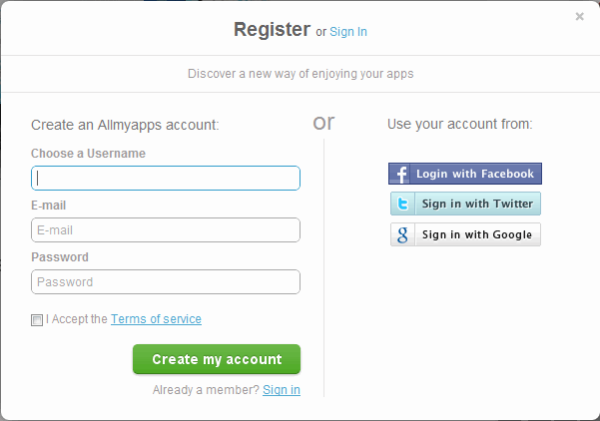Click the 'I Accept the' checkbox label
Image resolution: width=600 pixels, height=421 pixels.
(77, 319)
